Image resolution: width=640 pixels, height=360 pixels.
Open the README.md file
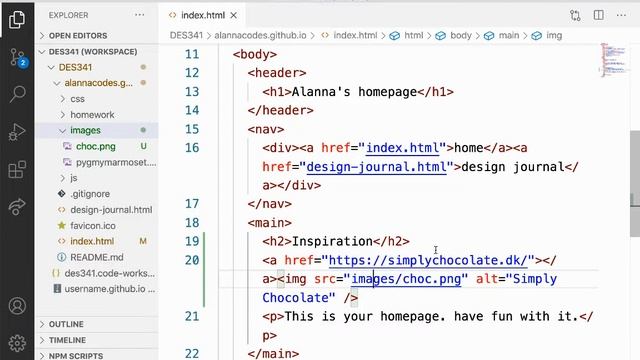(x=97, y=257)
